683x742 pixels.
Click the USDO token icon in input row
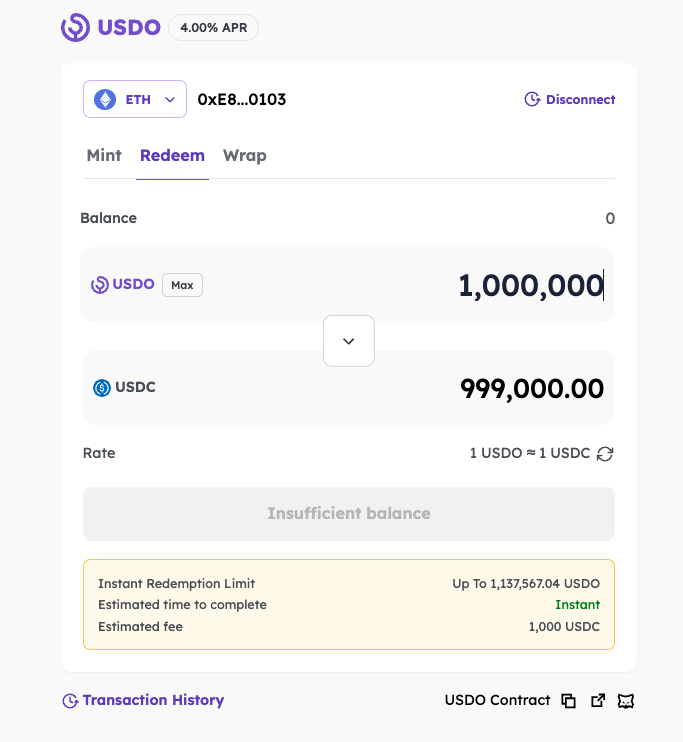coord(99,285)
